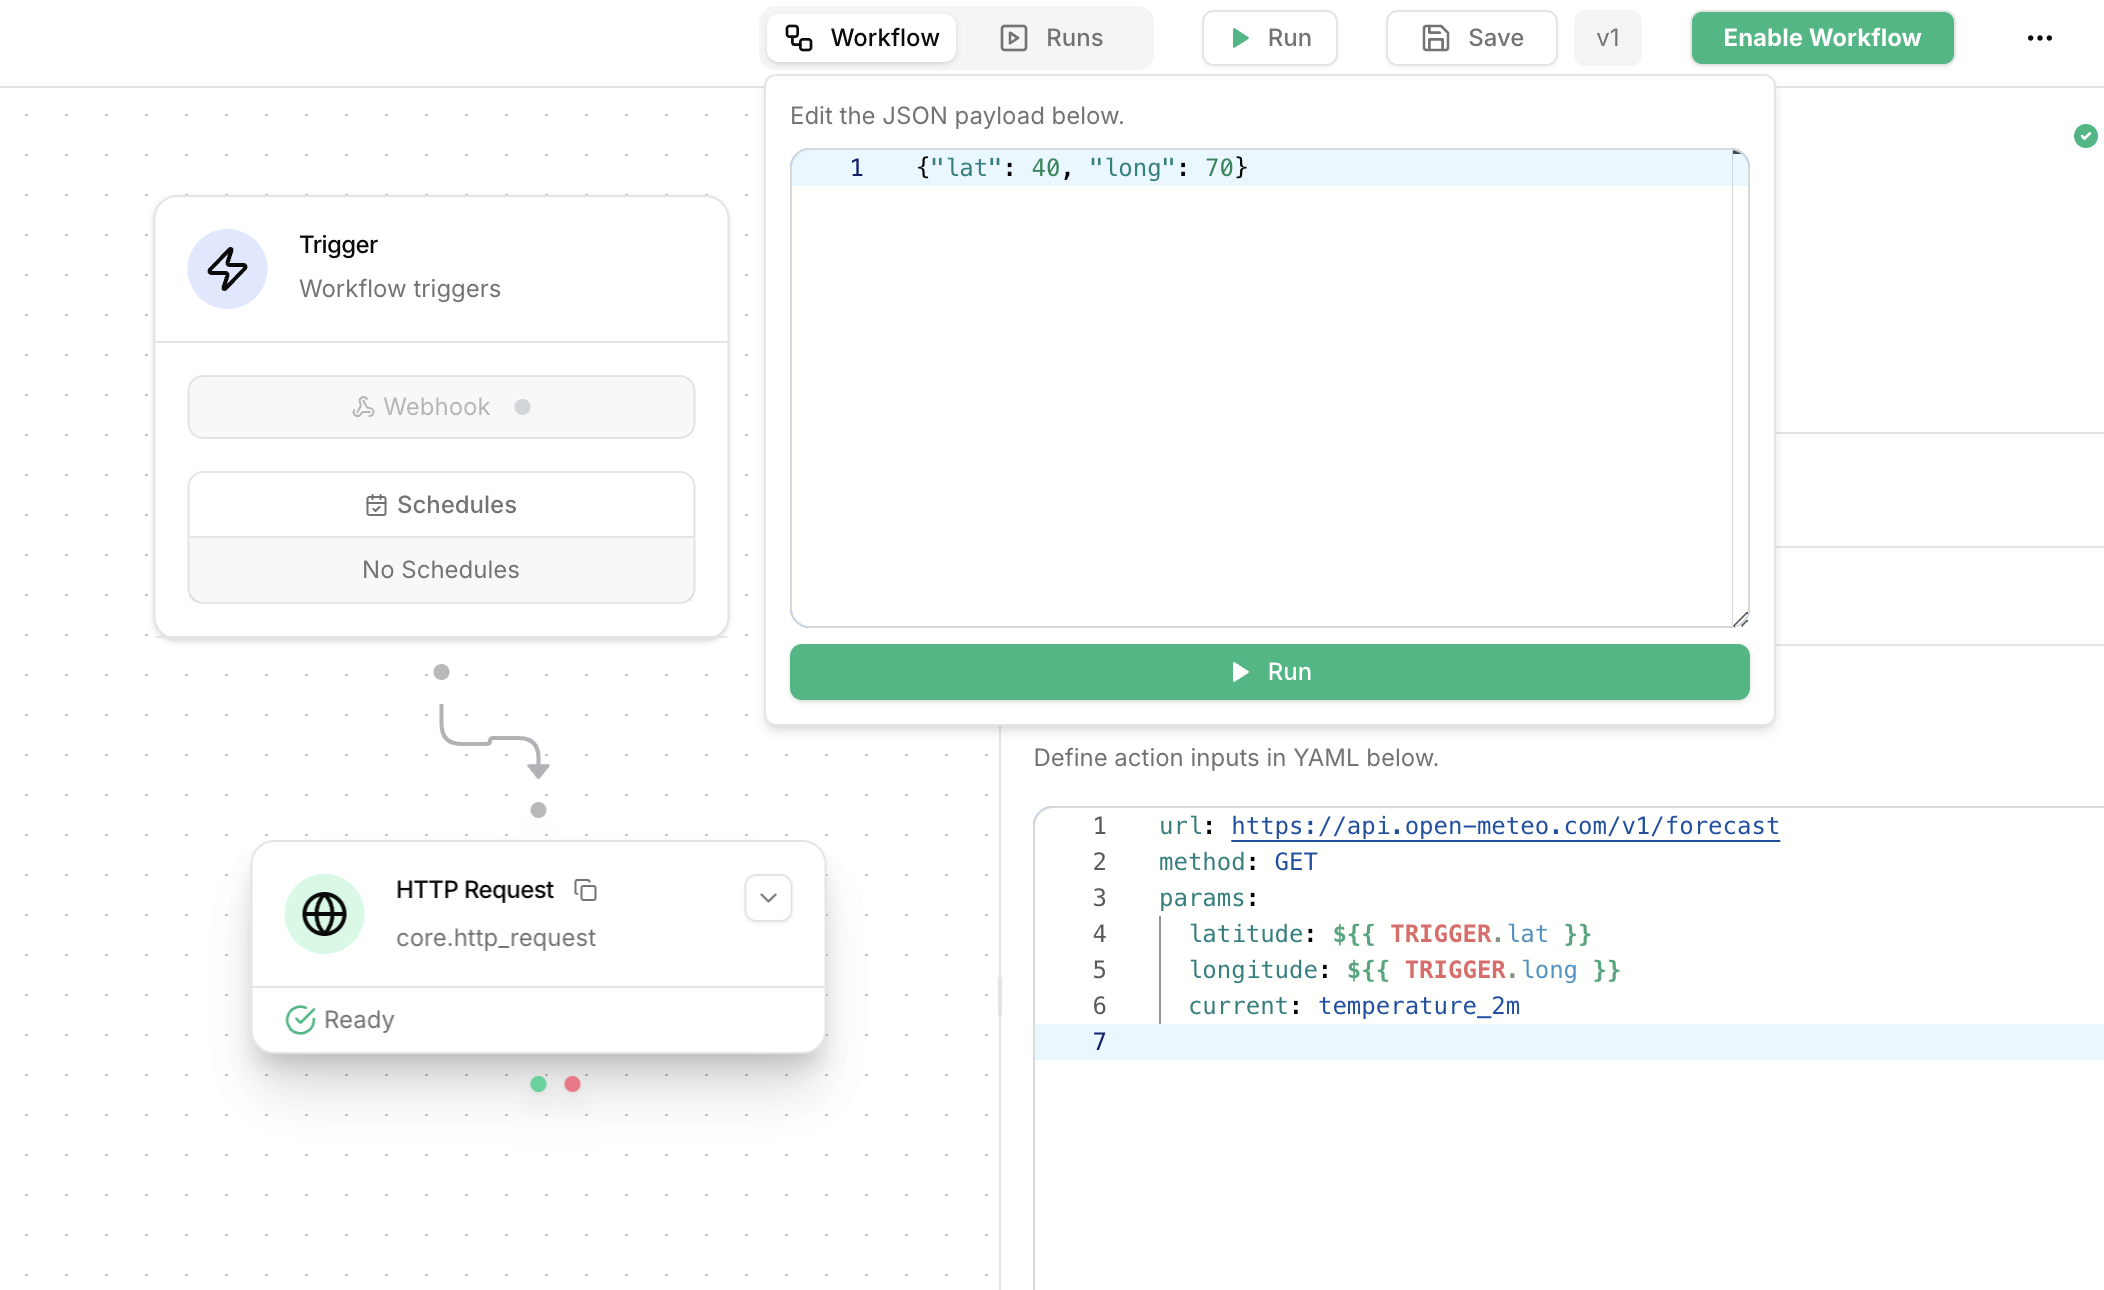Click the Schedules calendar icon
Screen dimensions: 2104x1290
[x=376, y=505]
